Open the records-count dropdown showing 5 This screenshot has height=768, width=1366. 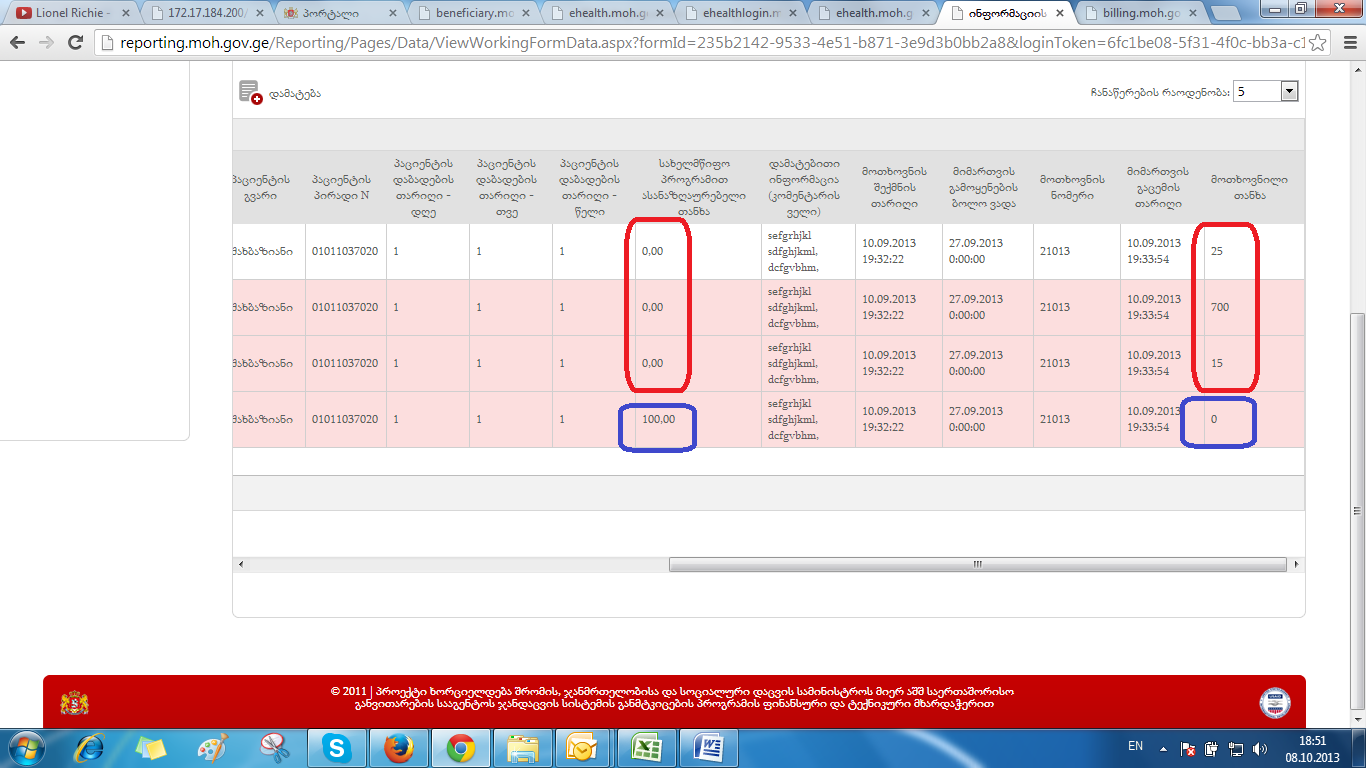[x=1288, y=91]
